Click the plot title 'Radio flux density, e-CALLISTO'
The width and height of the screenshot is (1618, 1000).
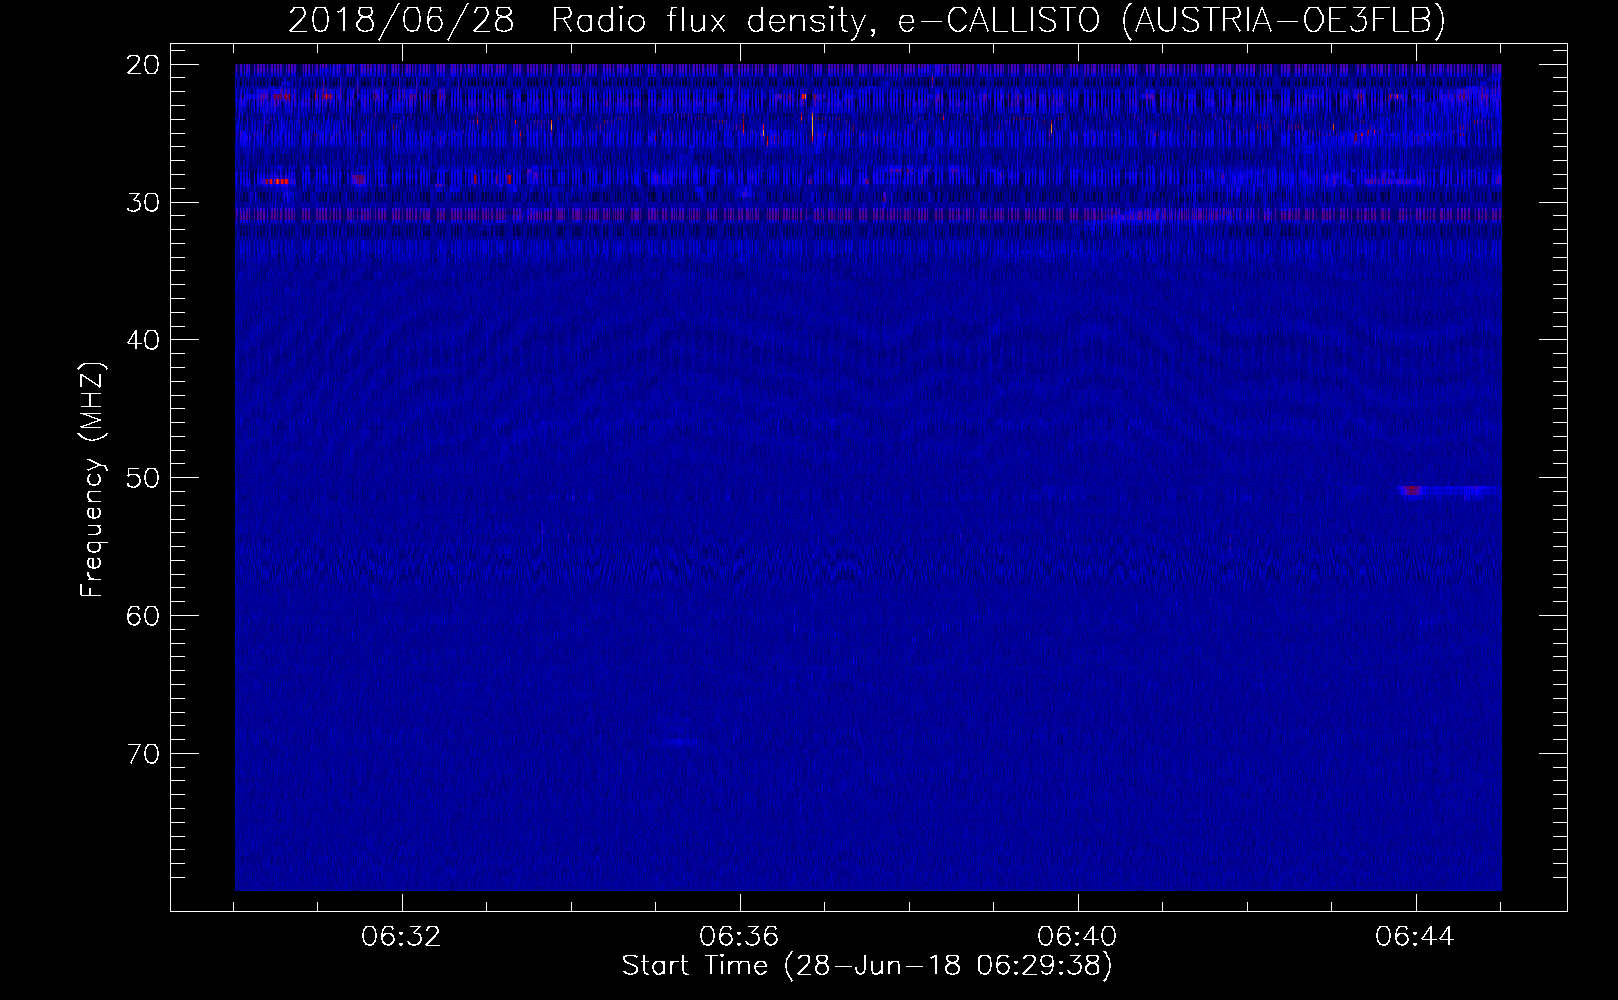[x=825, y=20]
